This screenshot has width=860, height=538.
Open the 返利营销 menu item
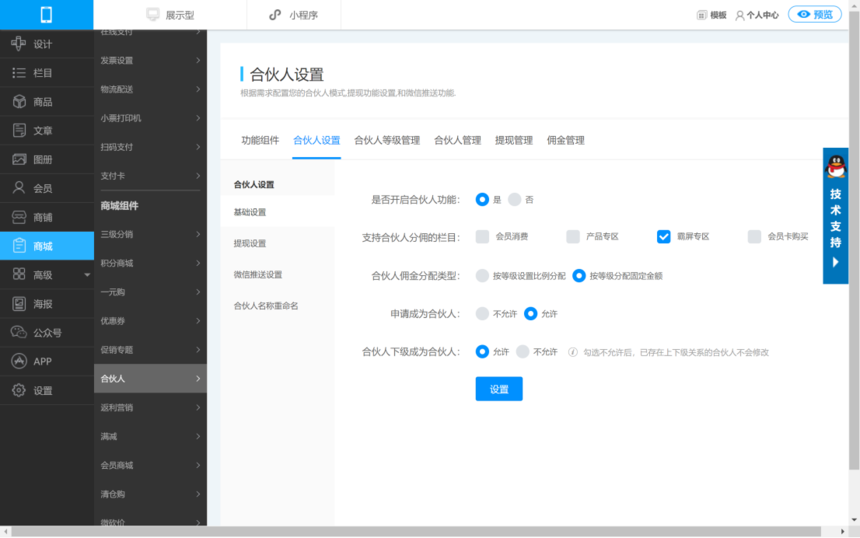(x=150, y=407)
